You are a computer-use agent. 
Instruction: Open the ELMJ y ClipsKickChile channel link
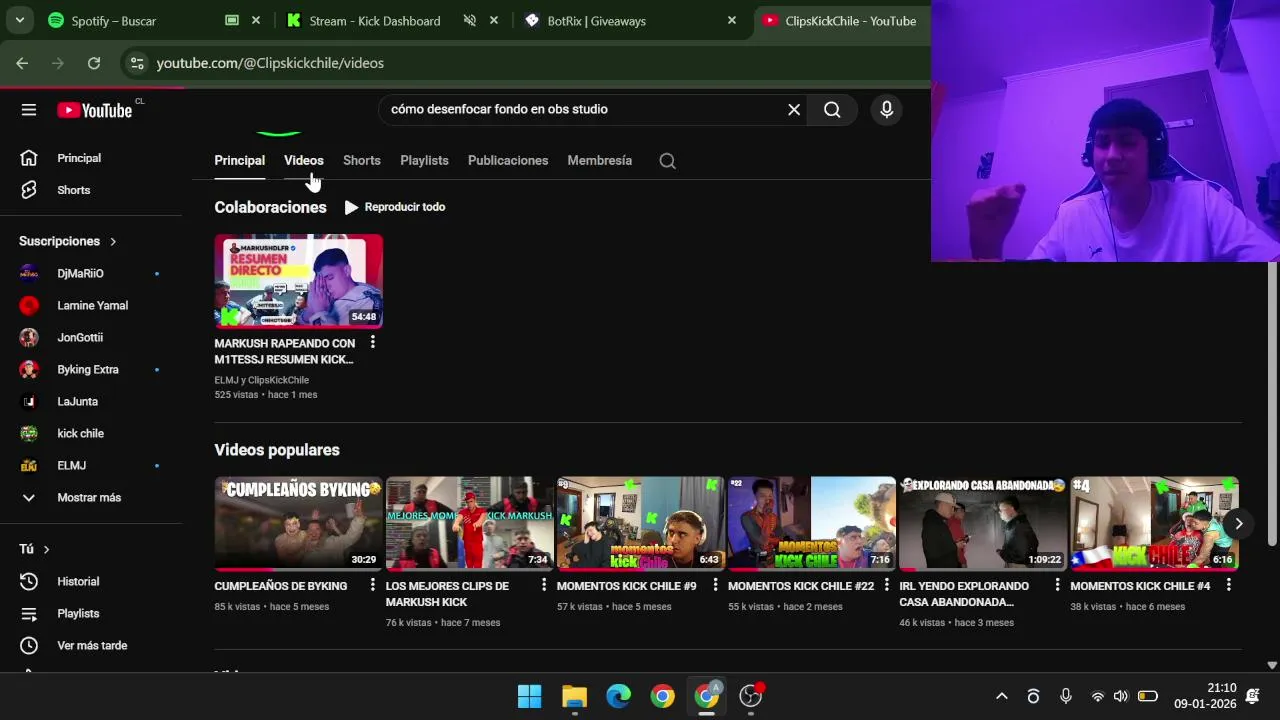coord(261,380)
